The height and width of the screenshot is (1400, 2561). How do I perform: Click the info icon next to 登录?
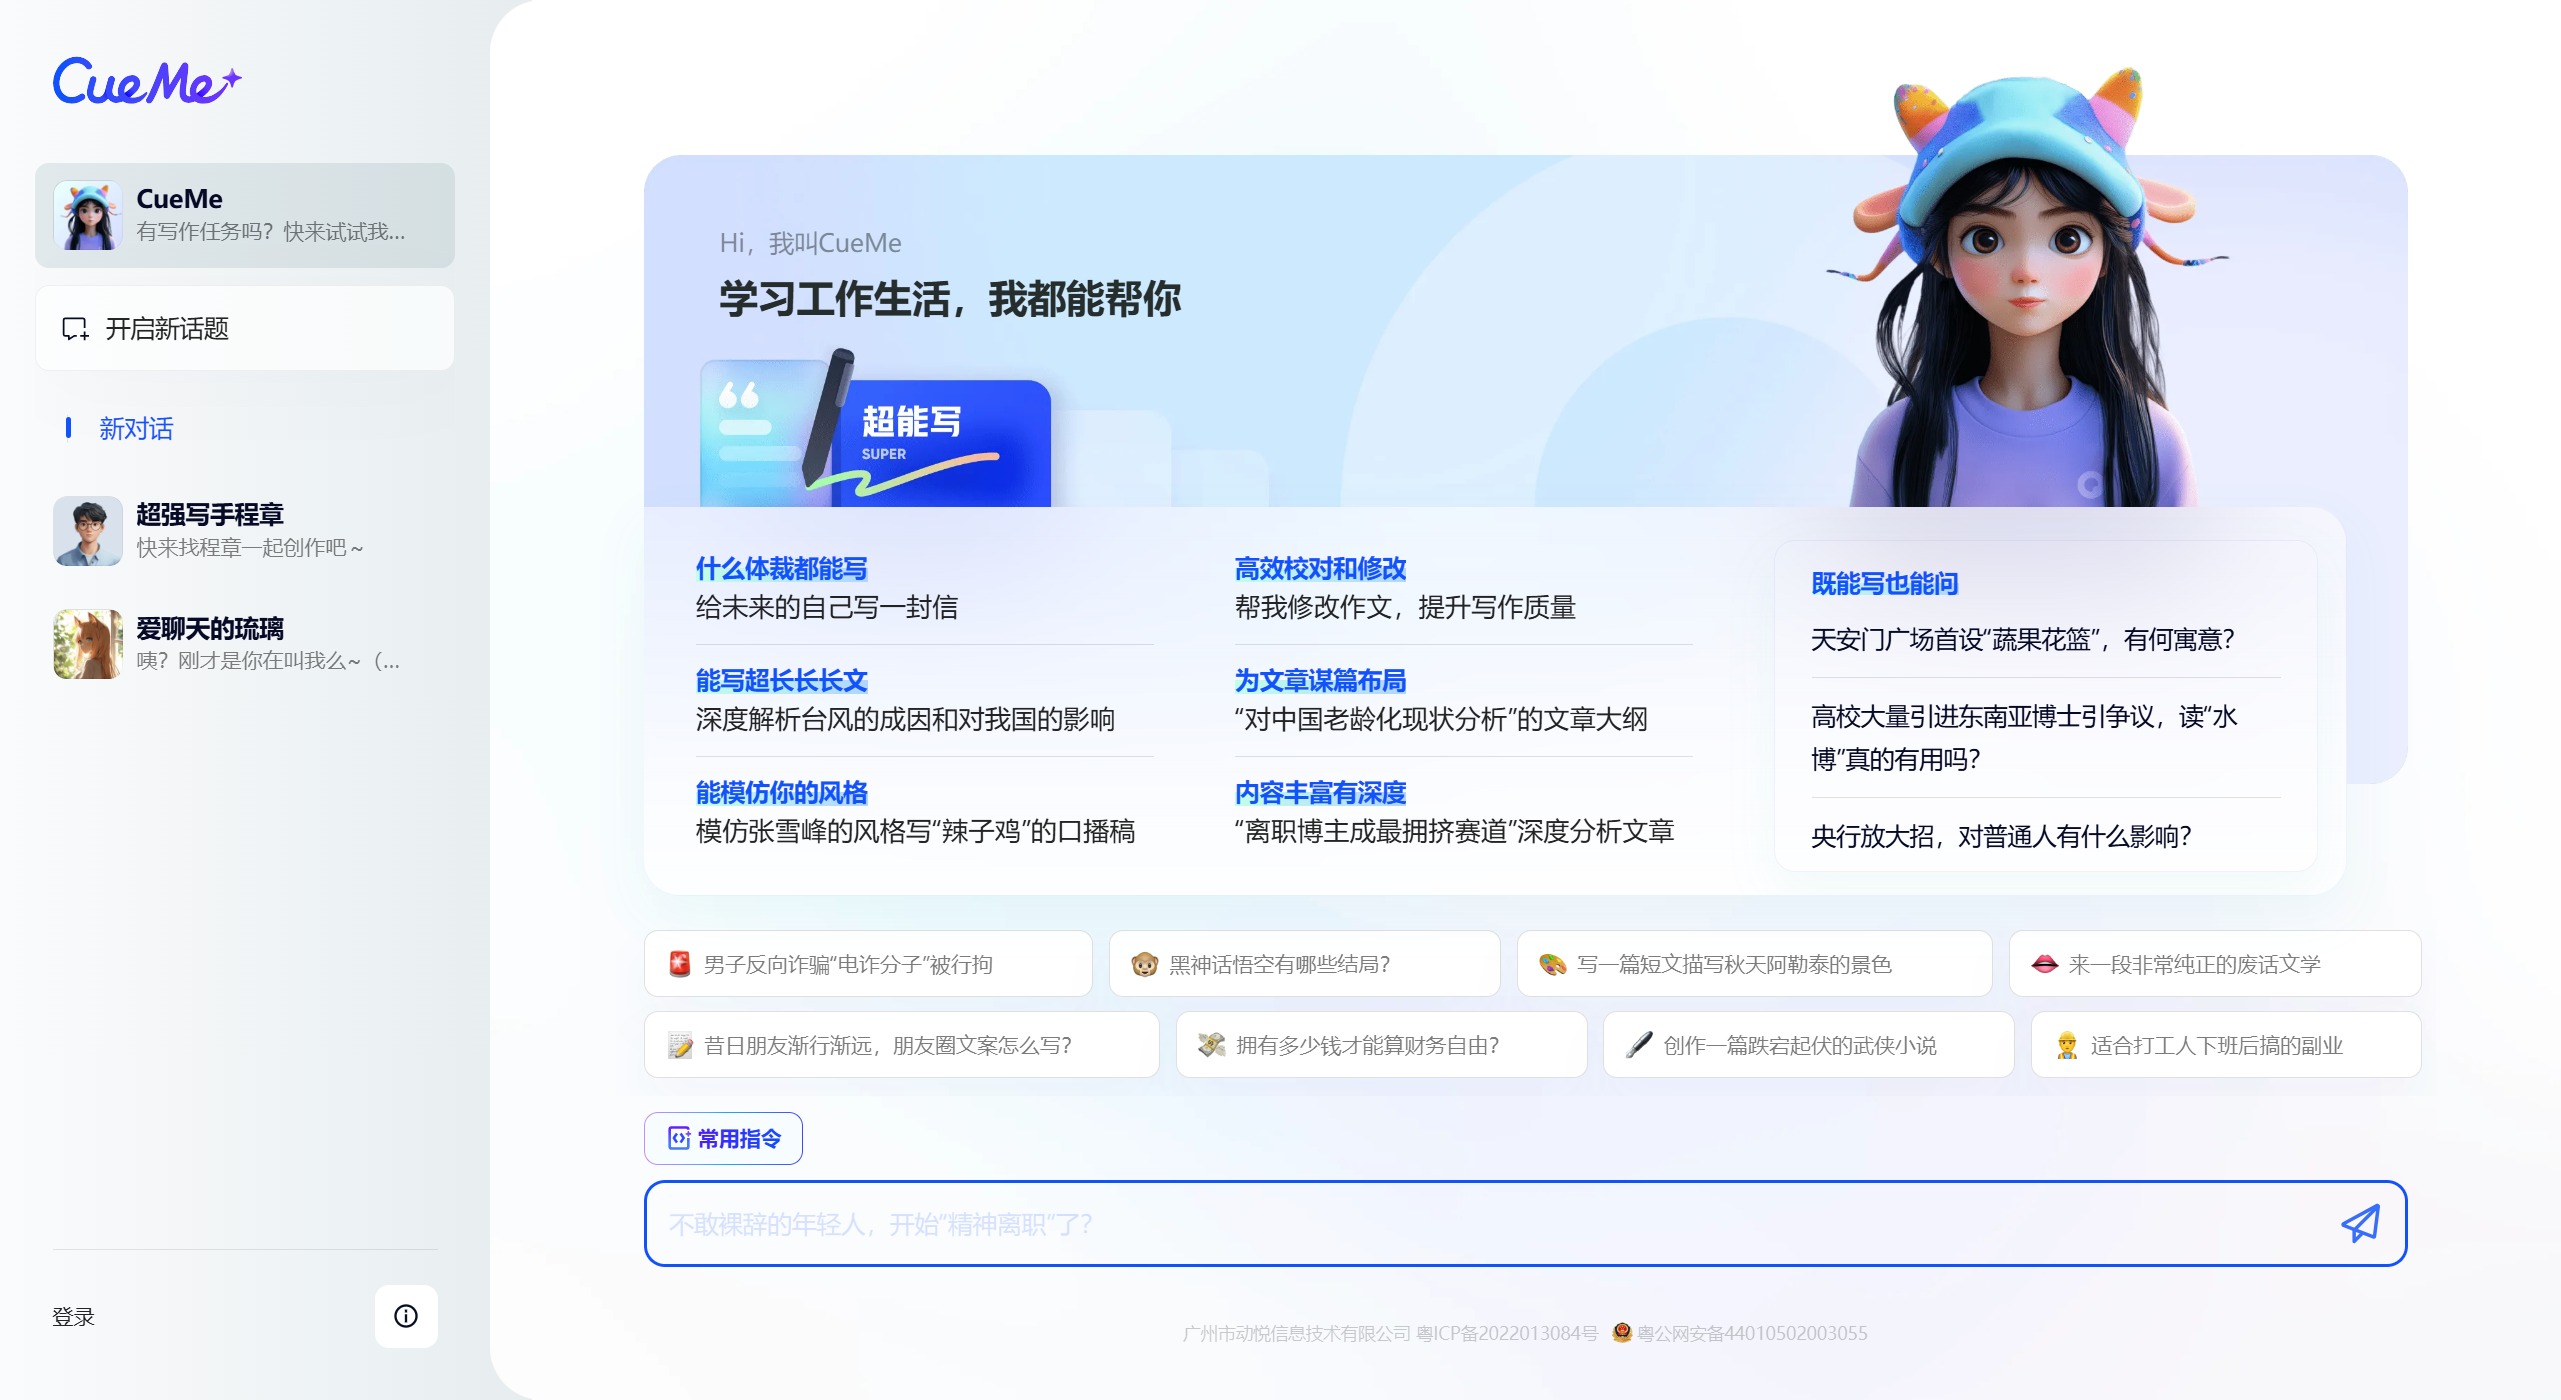coord(405,1317)
